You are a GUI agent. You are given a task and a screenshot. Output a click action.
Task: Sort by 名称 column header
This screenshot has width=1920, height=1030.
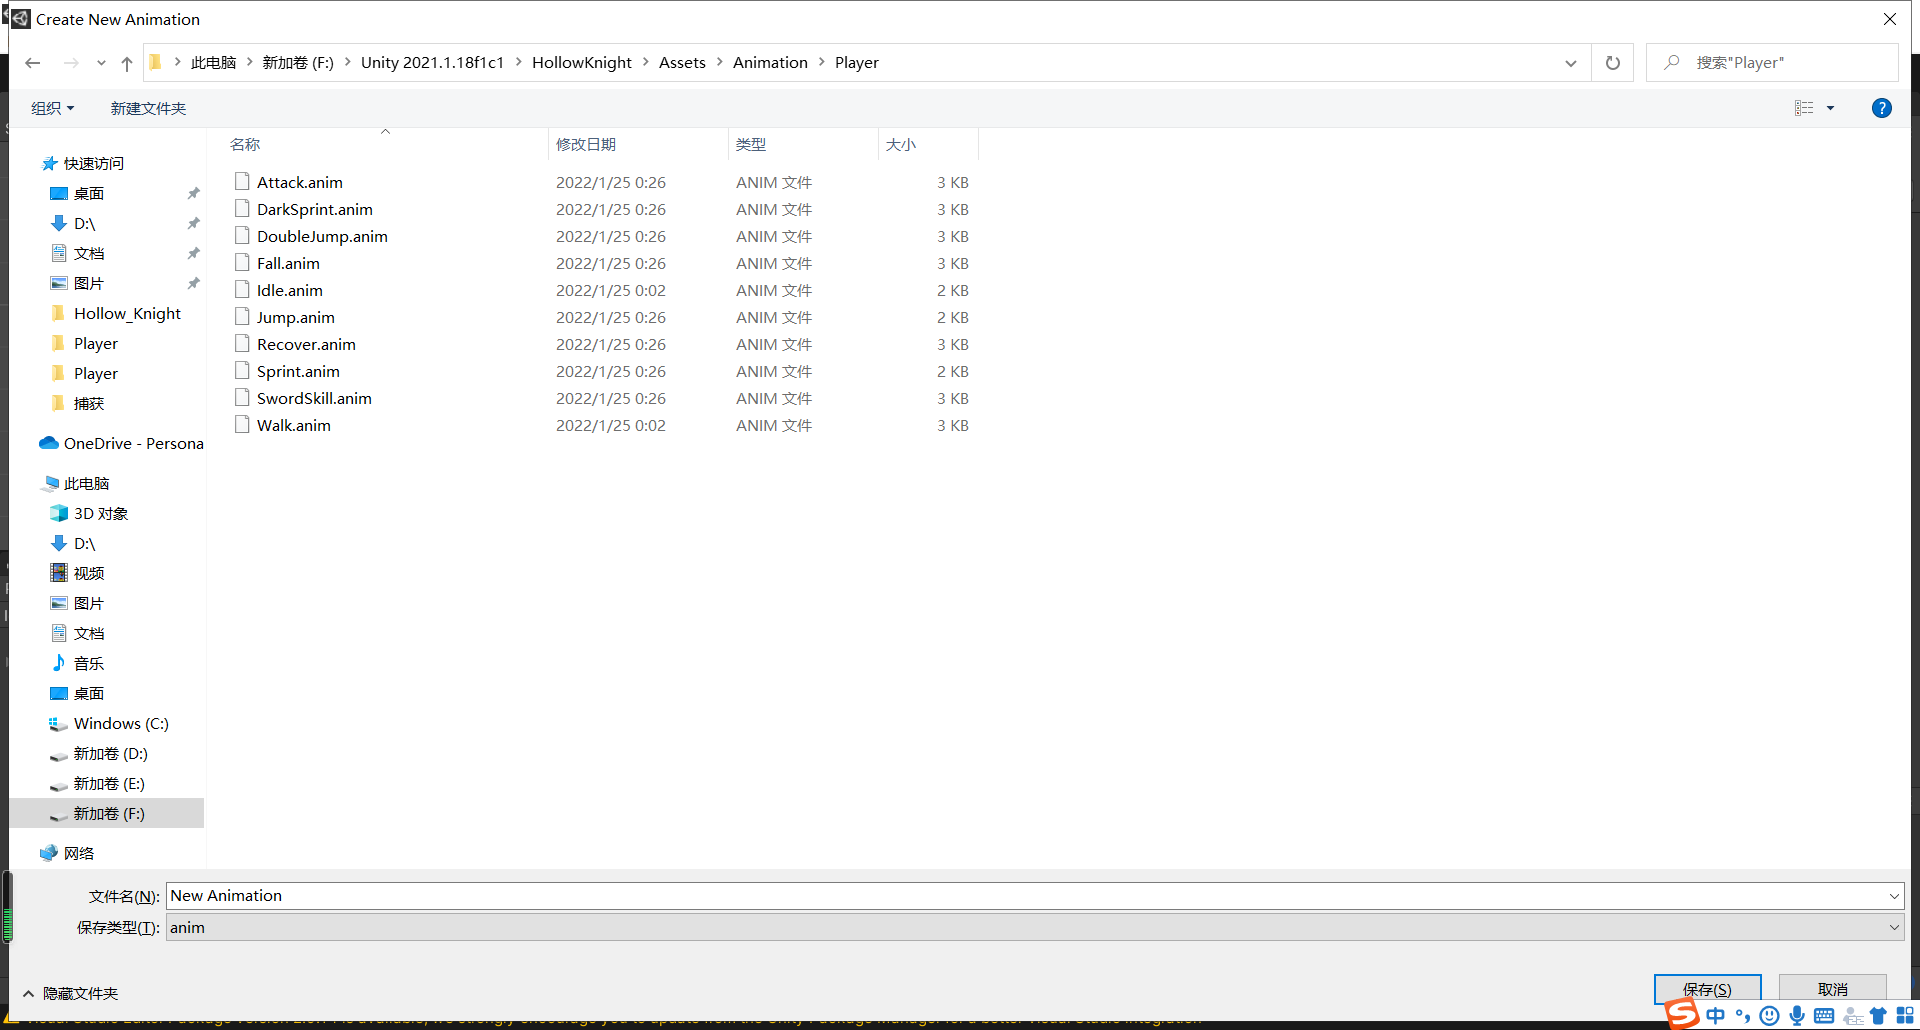[245, 144]
